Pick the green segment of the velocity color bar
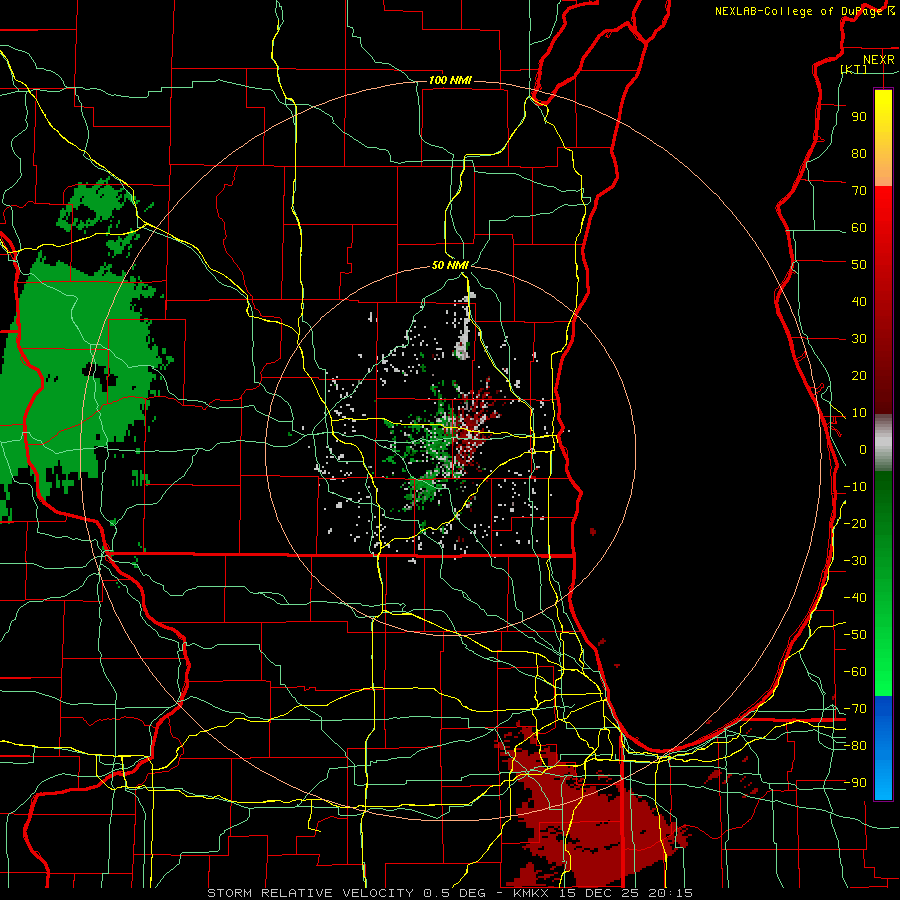The width and height of the screenshot is (900, 900). point(883,583)
